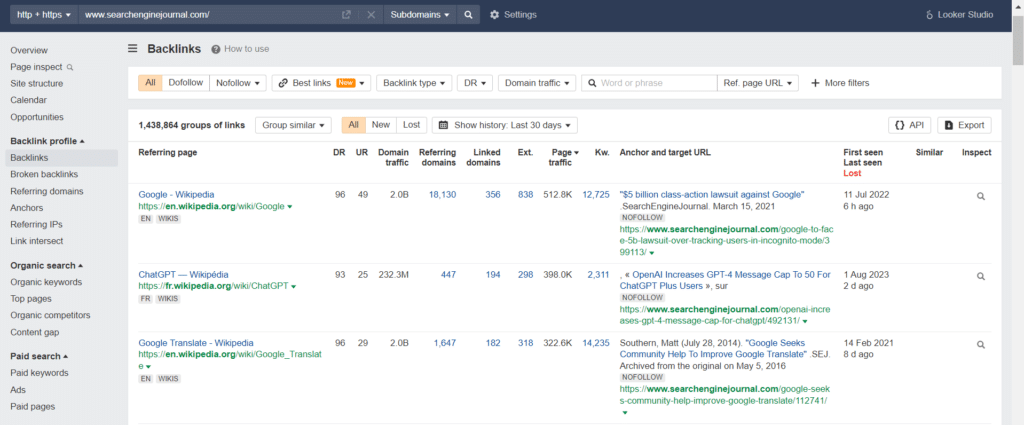
Task: Inspect the Google Translate - Wikipedia row
Action: (980, 344)
